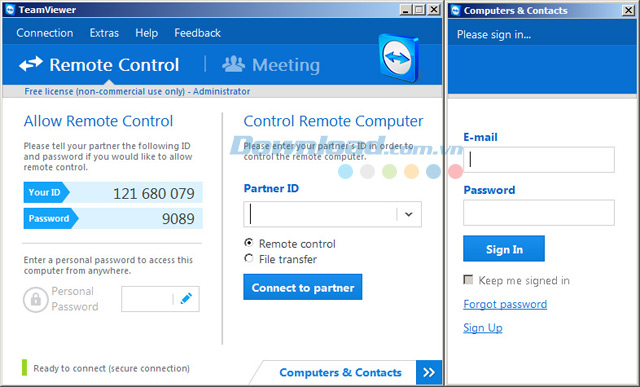Open the Help menu
Viewport: 640px width, 387px height.
[x=147, y=33]
